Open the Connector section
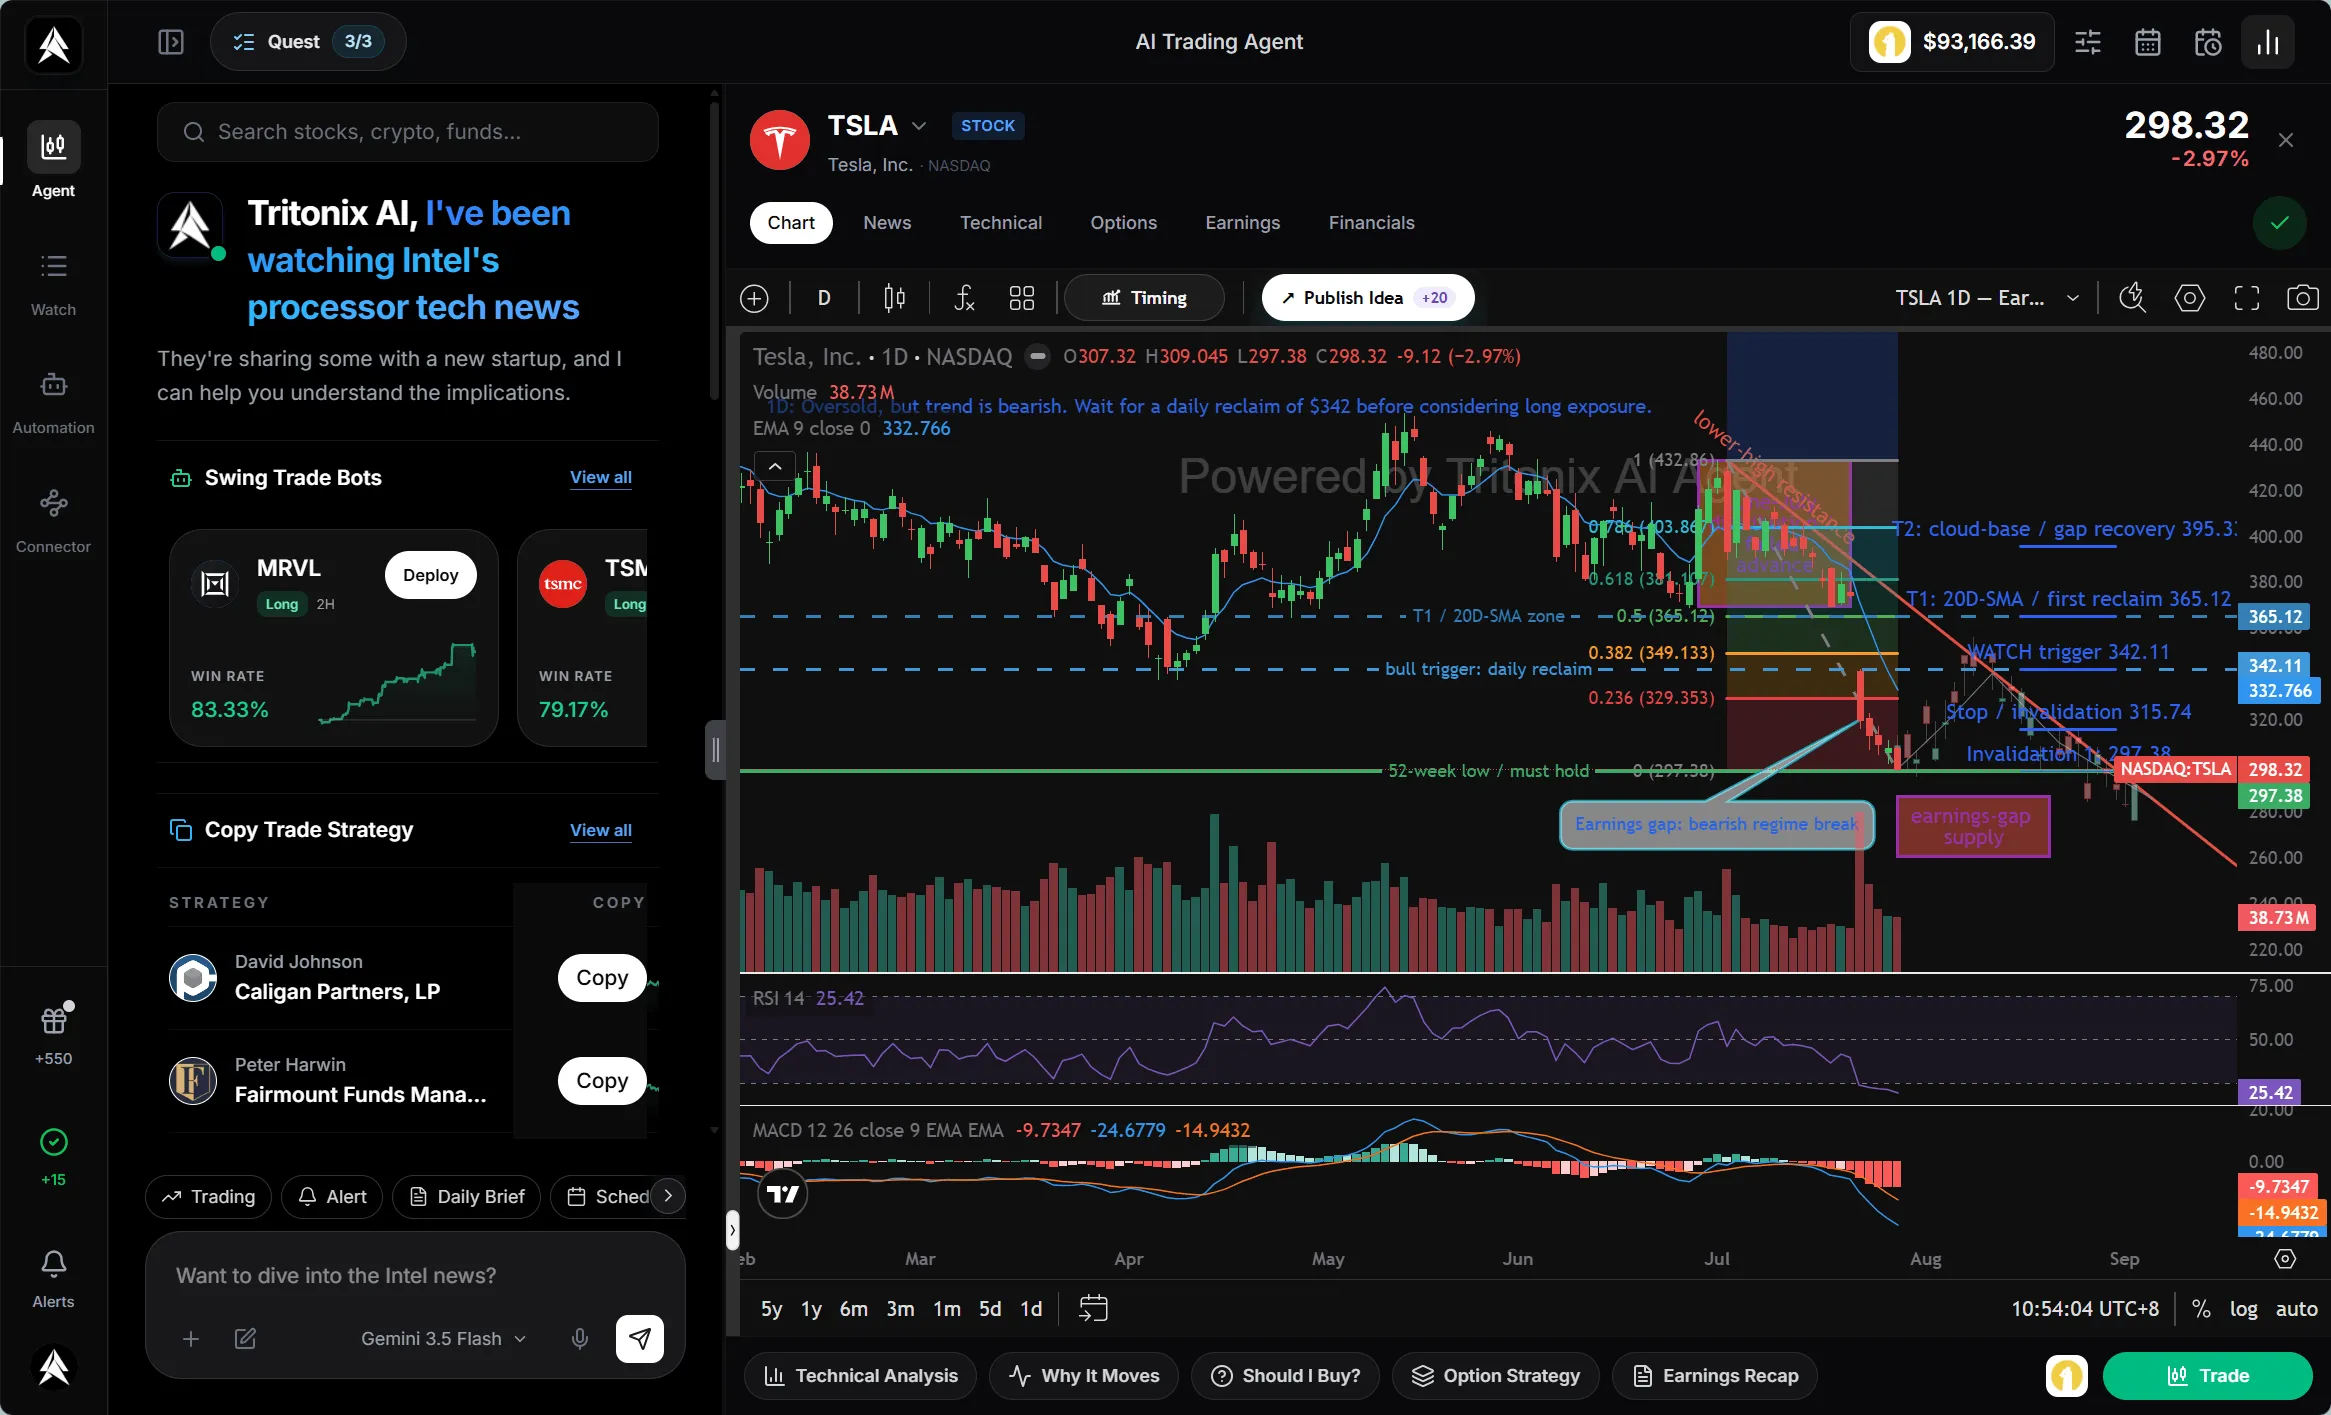This screenshot has width=2331, height=1415. tap(53, 521)
